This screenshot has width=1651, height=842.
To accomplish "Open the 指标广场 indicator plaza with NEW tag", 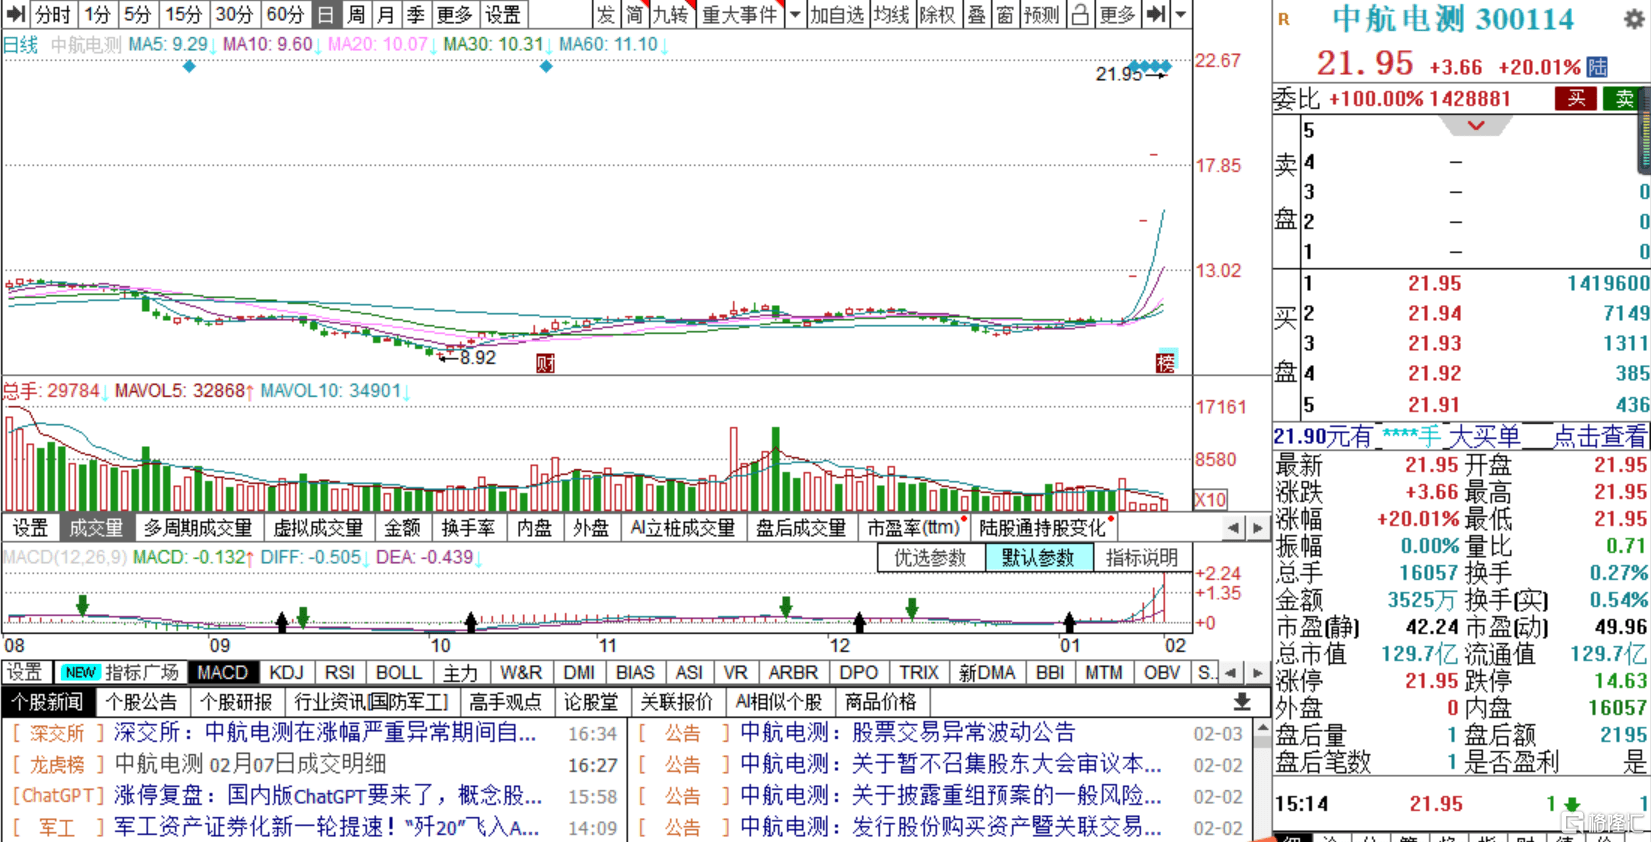I will point(120,673).
